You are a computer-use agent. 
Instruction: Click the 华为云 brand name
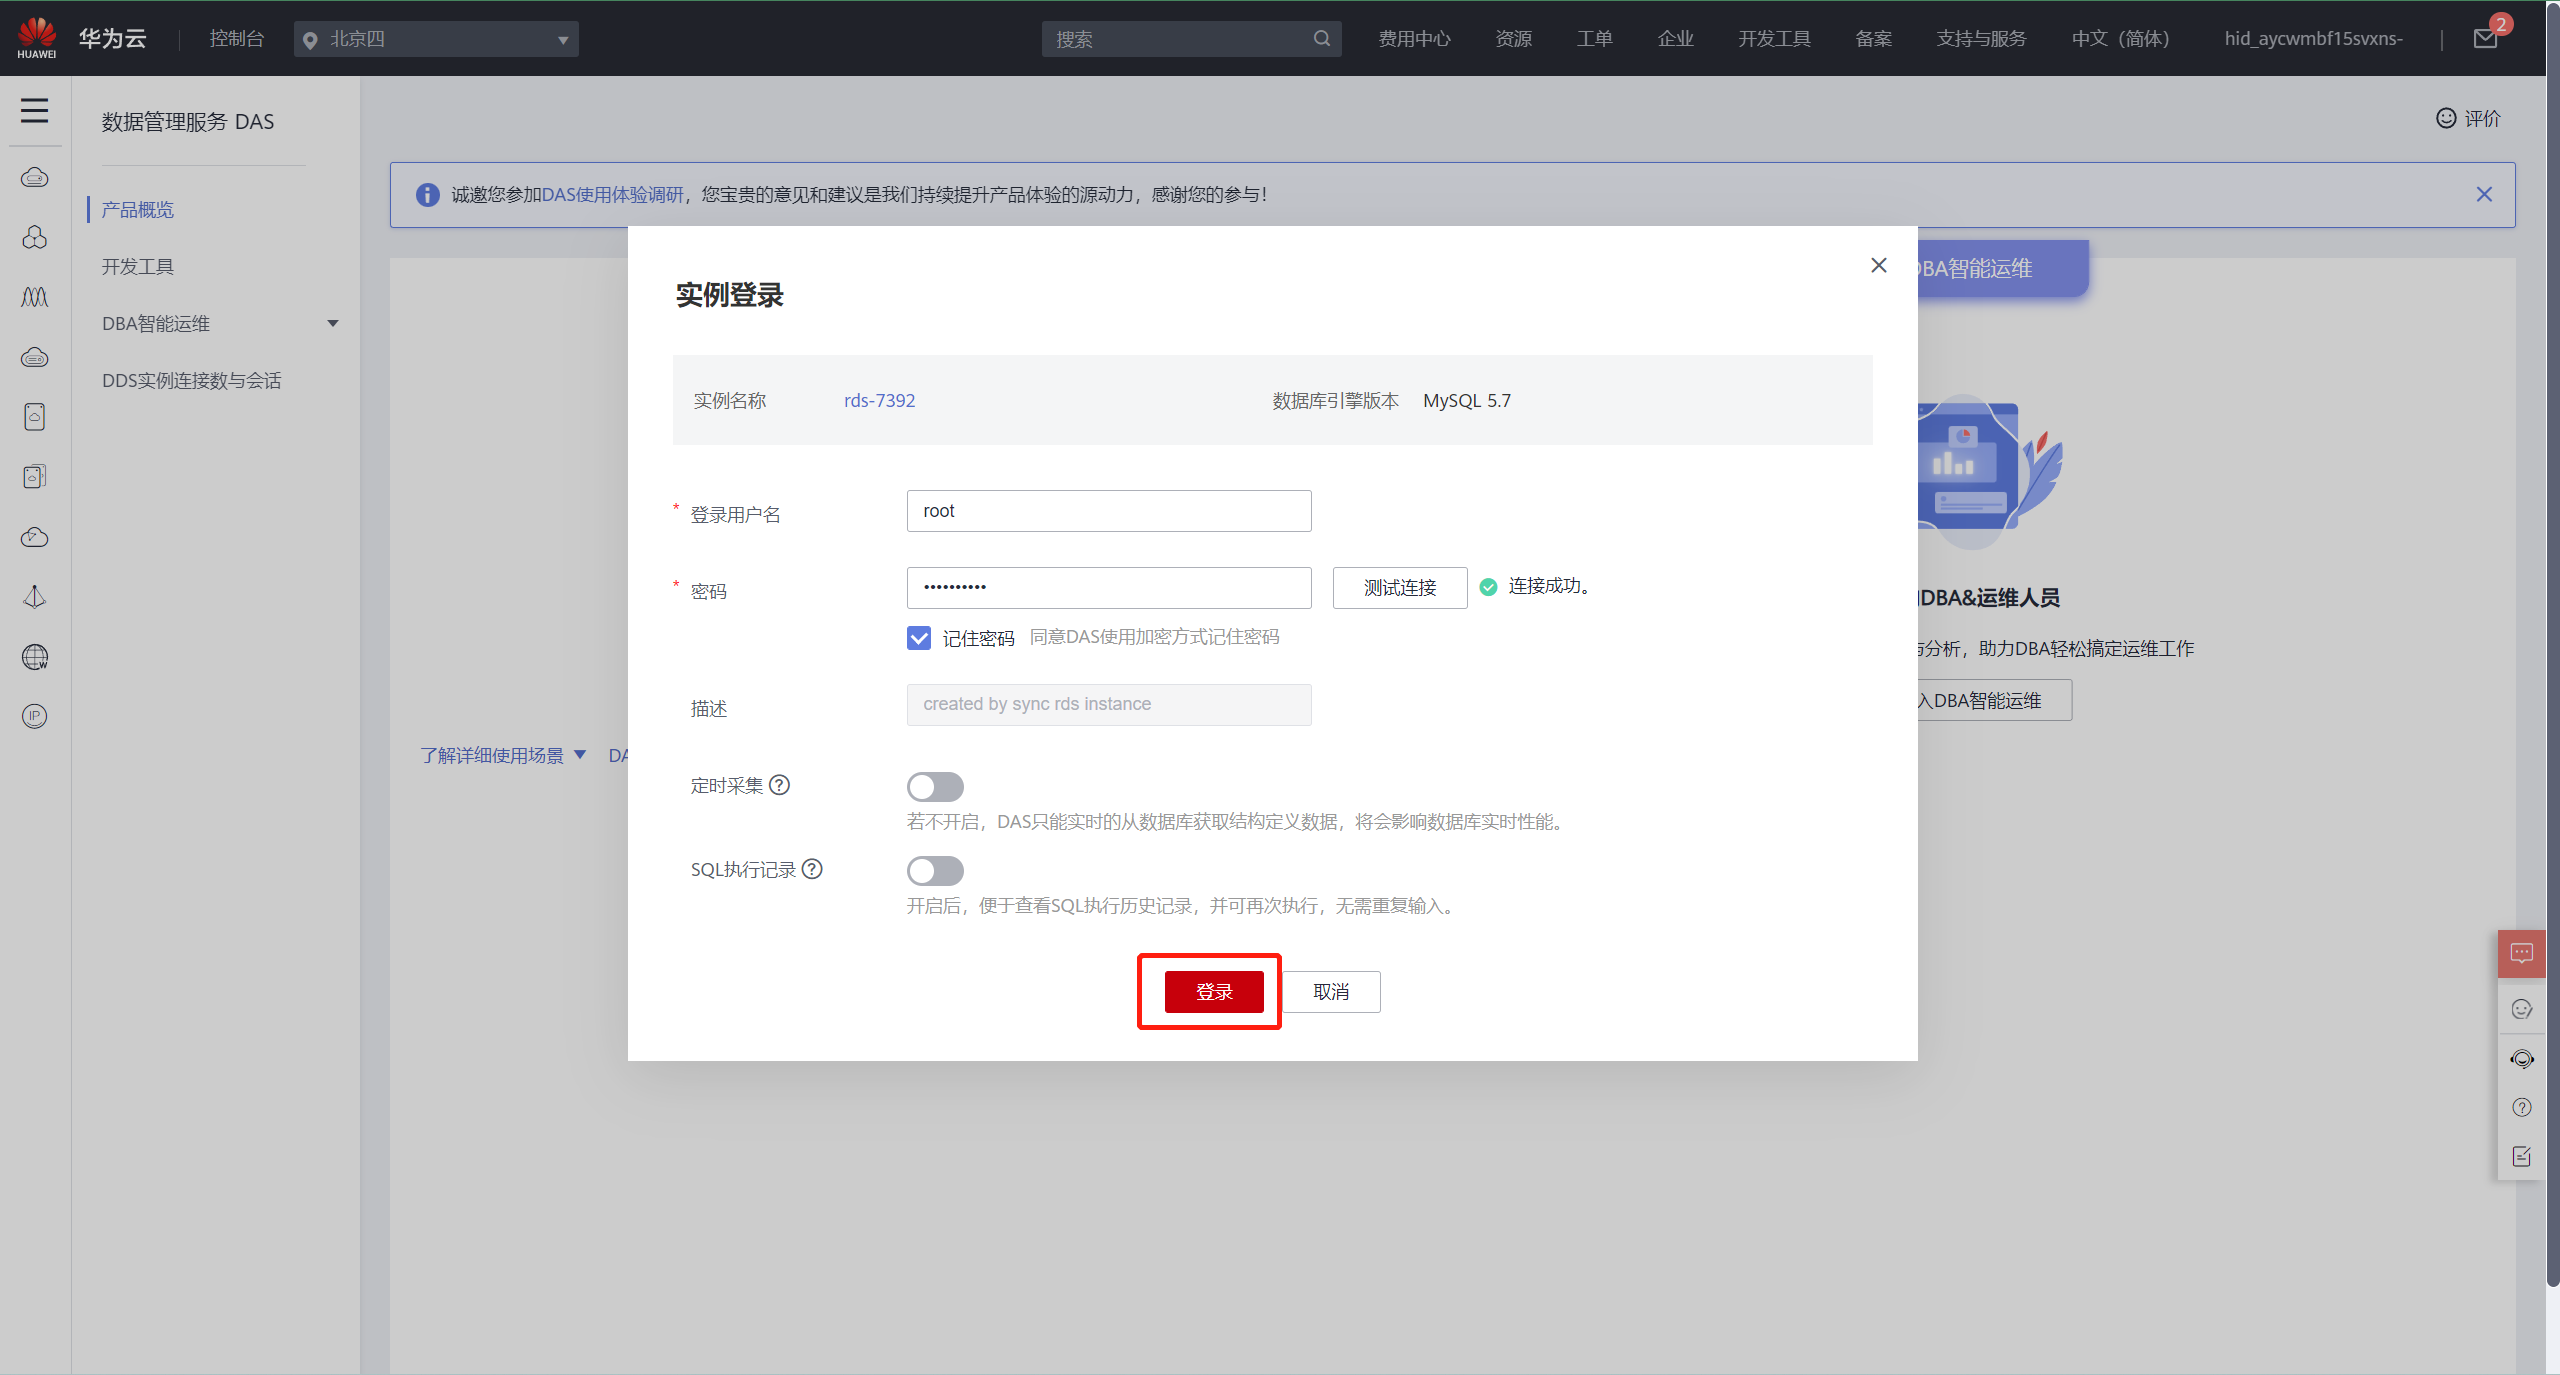pos(113,39)
